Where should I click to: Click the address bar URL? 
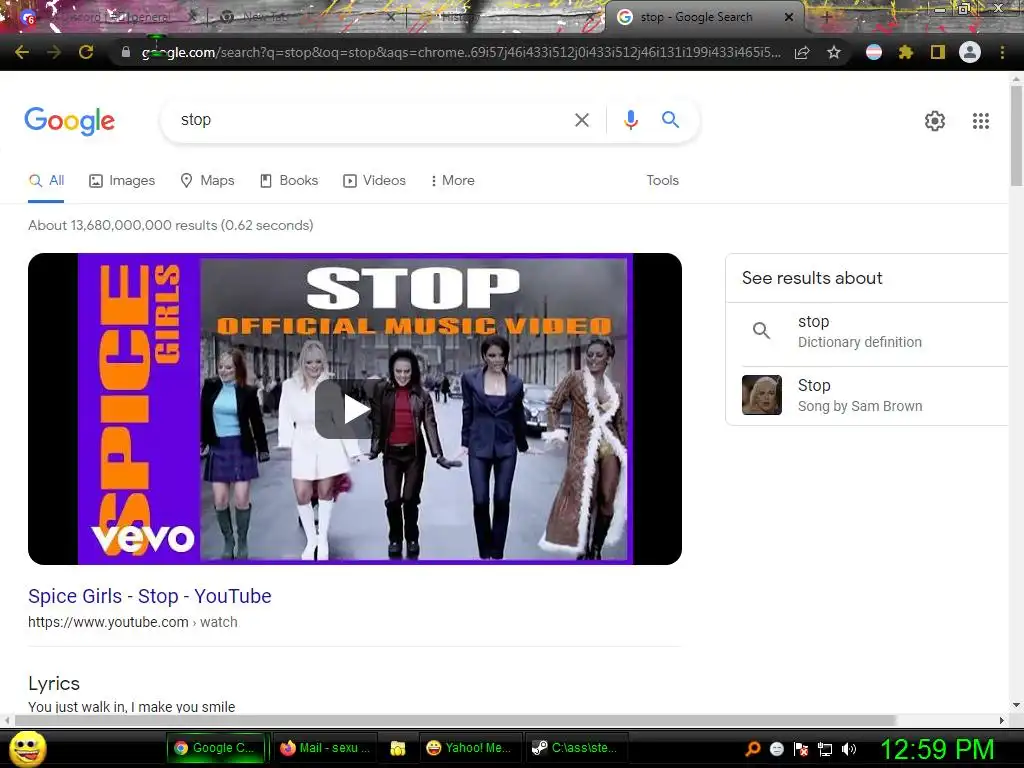[460, 52]
